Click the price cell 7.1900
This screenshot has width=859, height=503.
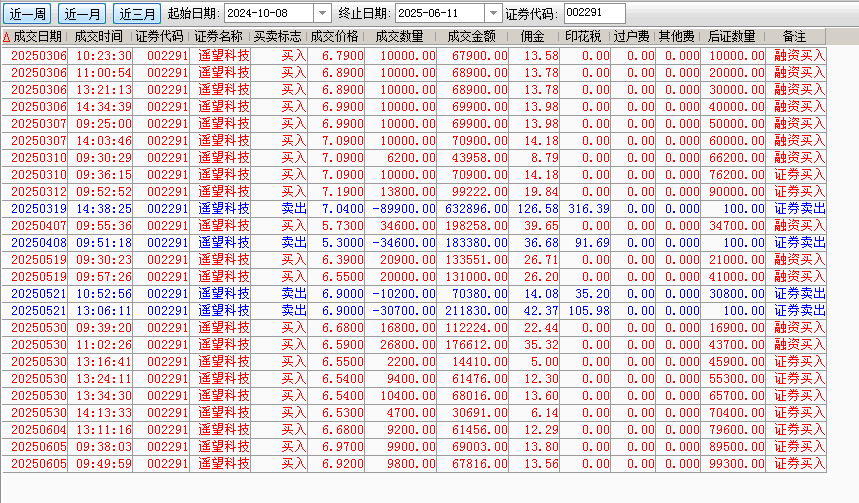(342, 192)
